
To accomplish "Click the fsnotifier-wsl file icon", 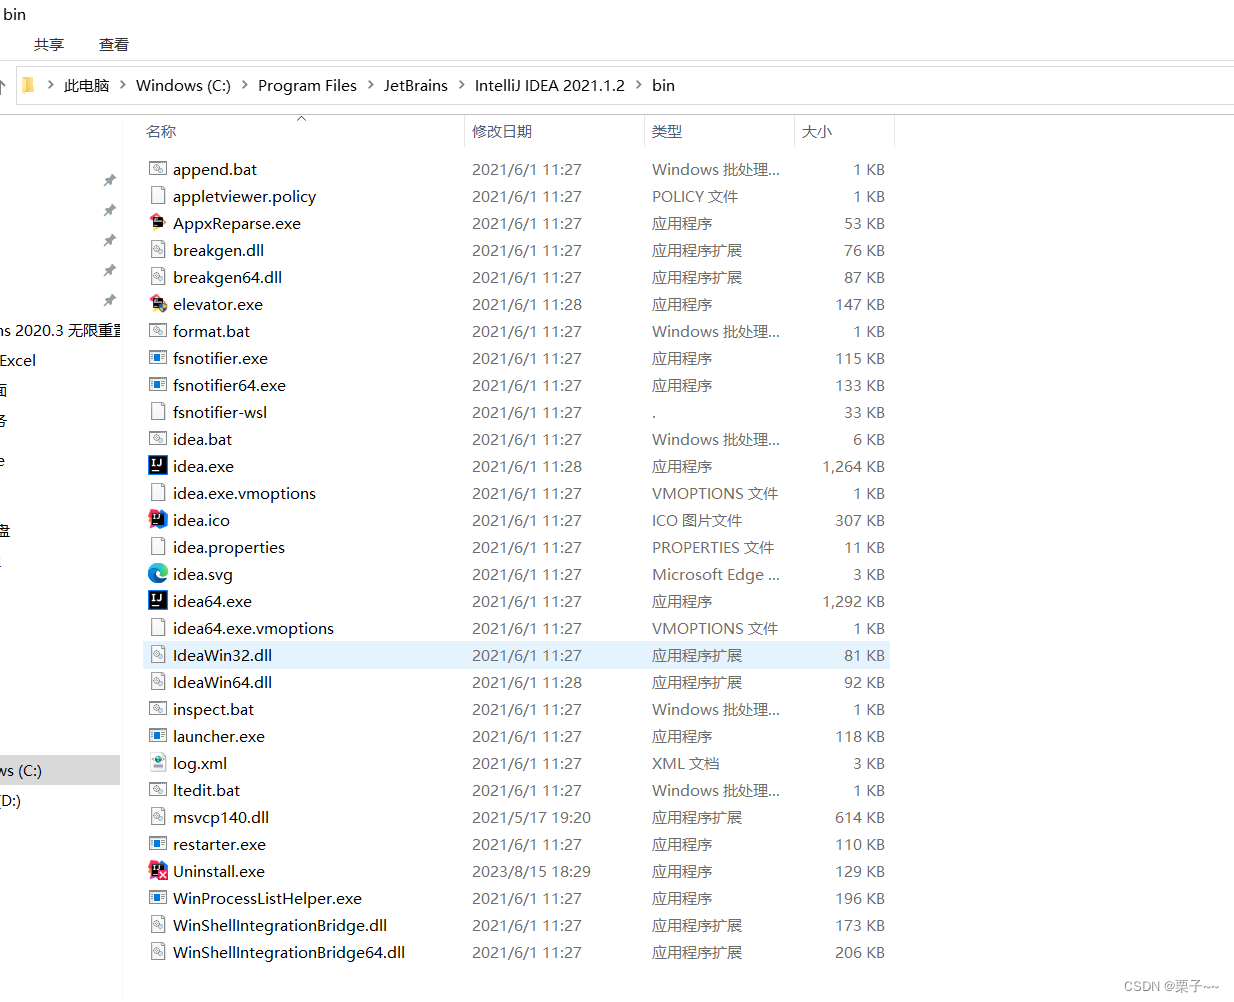I will coord(158,412).
